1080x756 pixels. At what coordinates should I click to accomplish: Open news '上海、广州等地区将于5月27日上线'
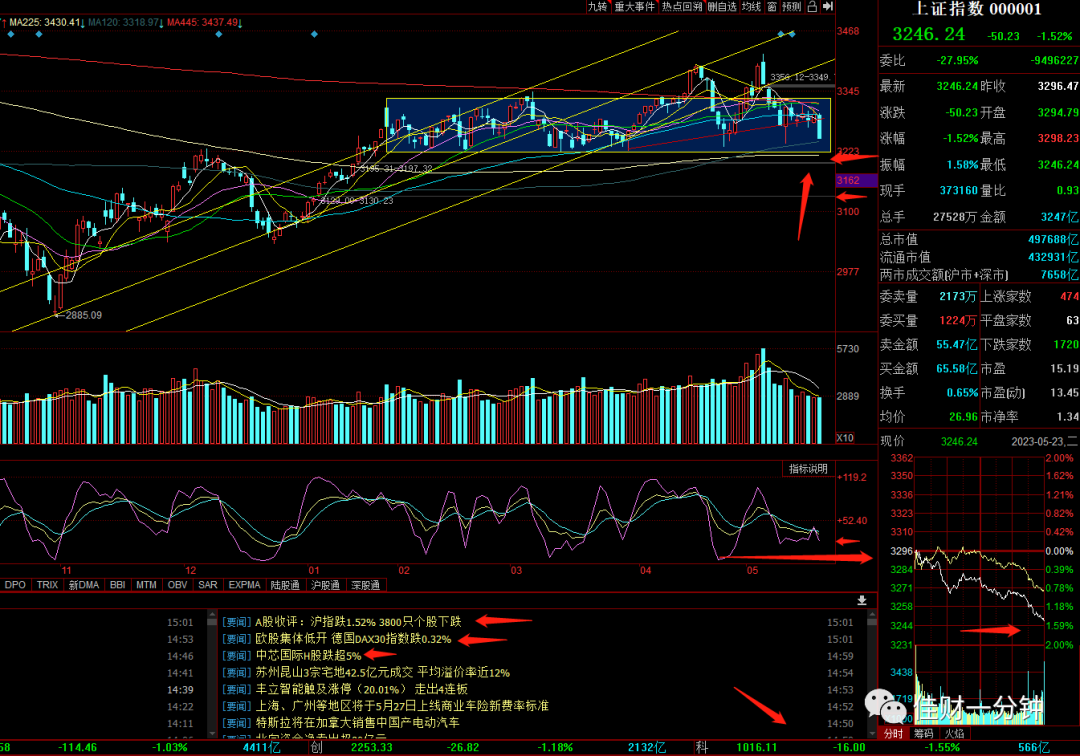pos(402,706)
